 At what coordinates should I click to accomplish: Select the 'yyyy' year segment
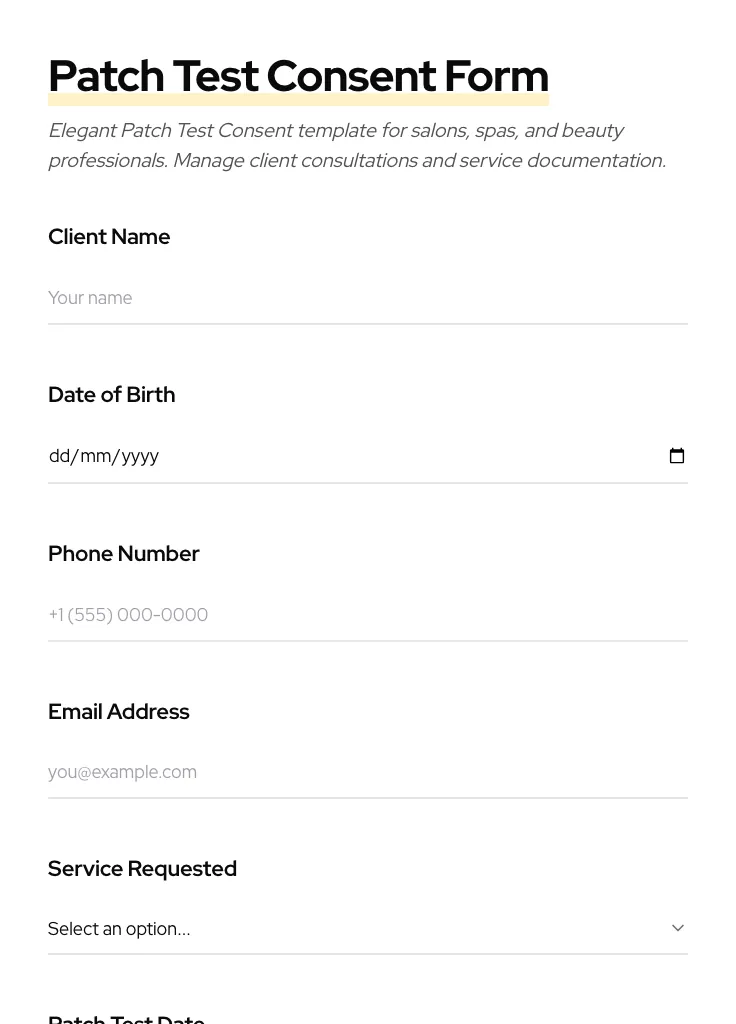click(140, 456)
